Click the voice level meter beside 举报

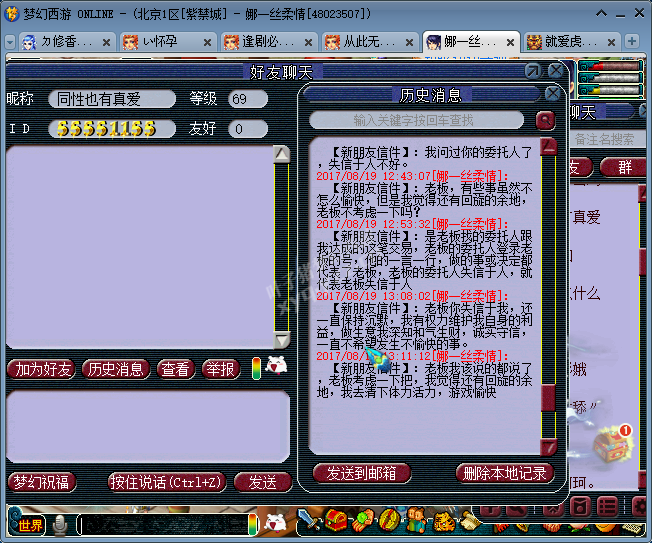coord(257,368)
